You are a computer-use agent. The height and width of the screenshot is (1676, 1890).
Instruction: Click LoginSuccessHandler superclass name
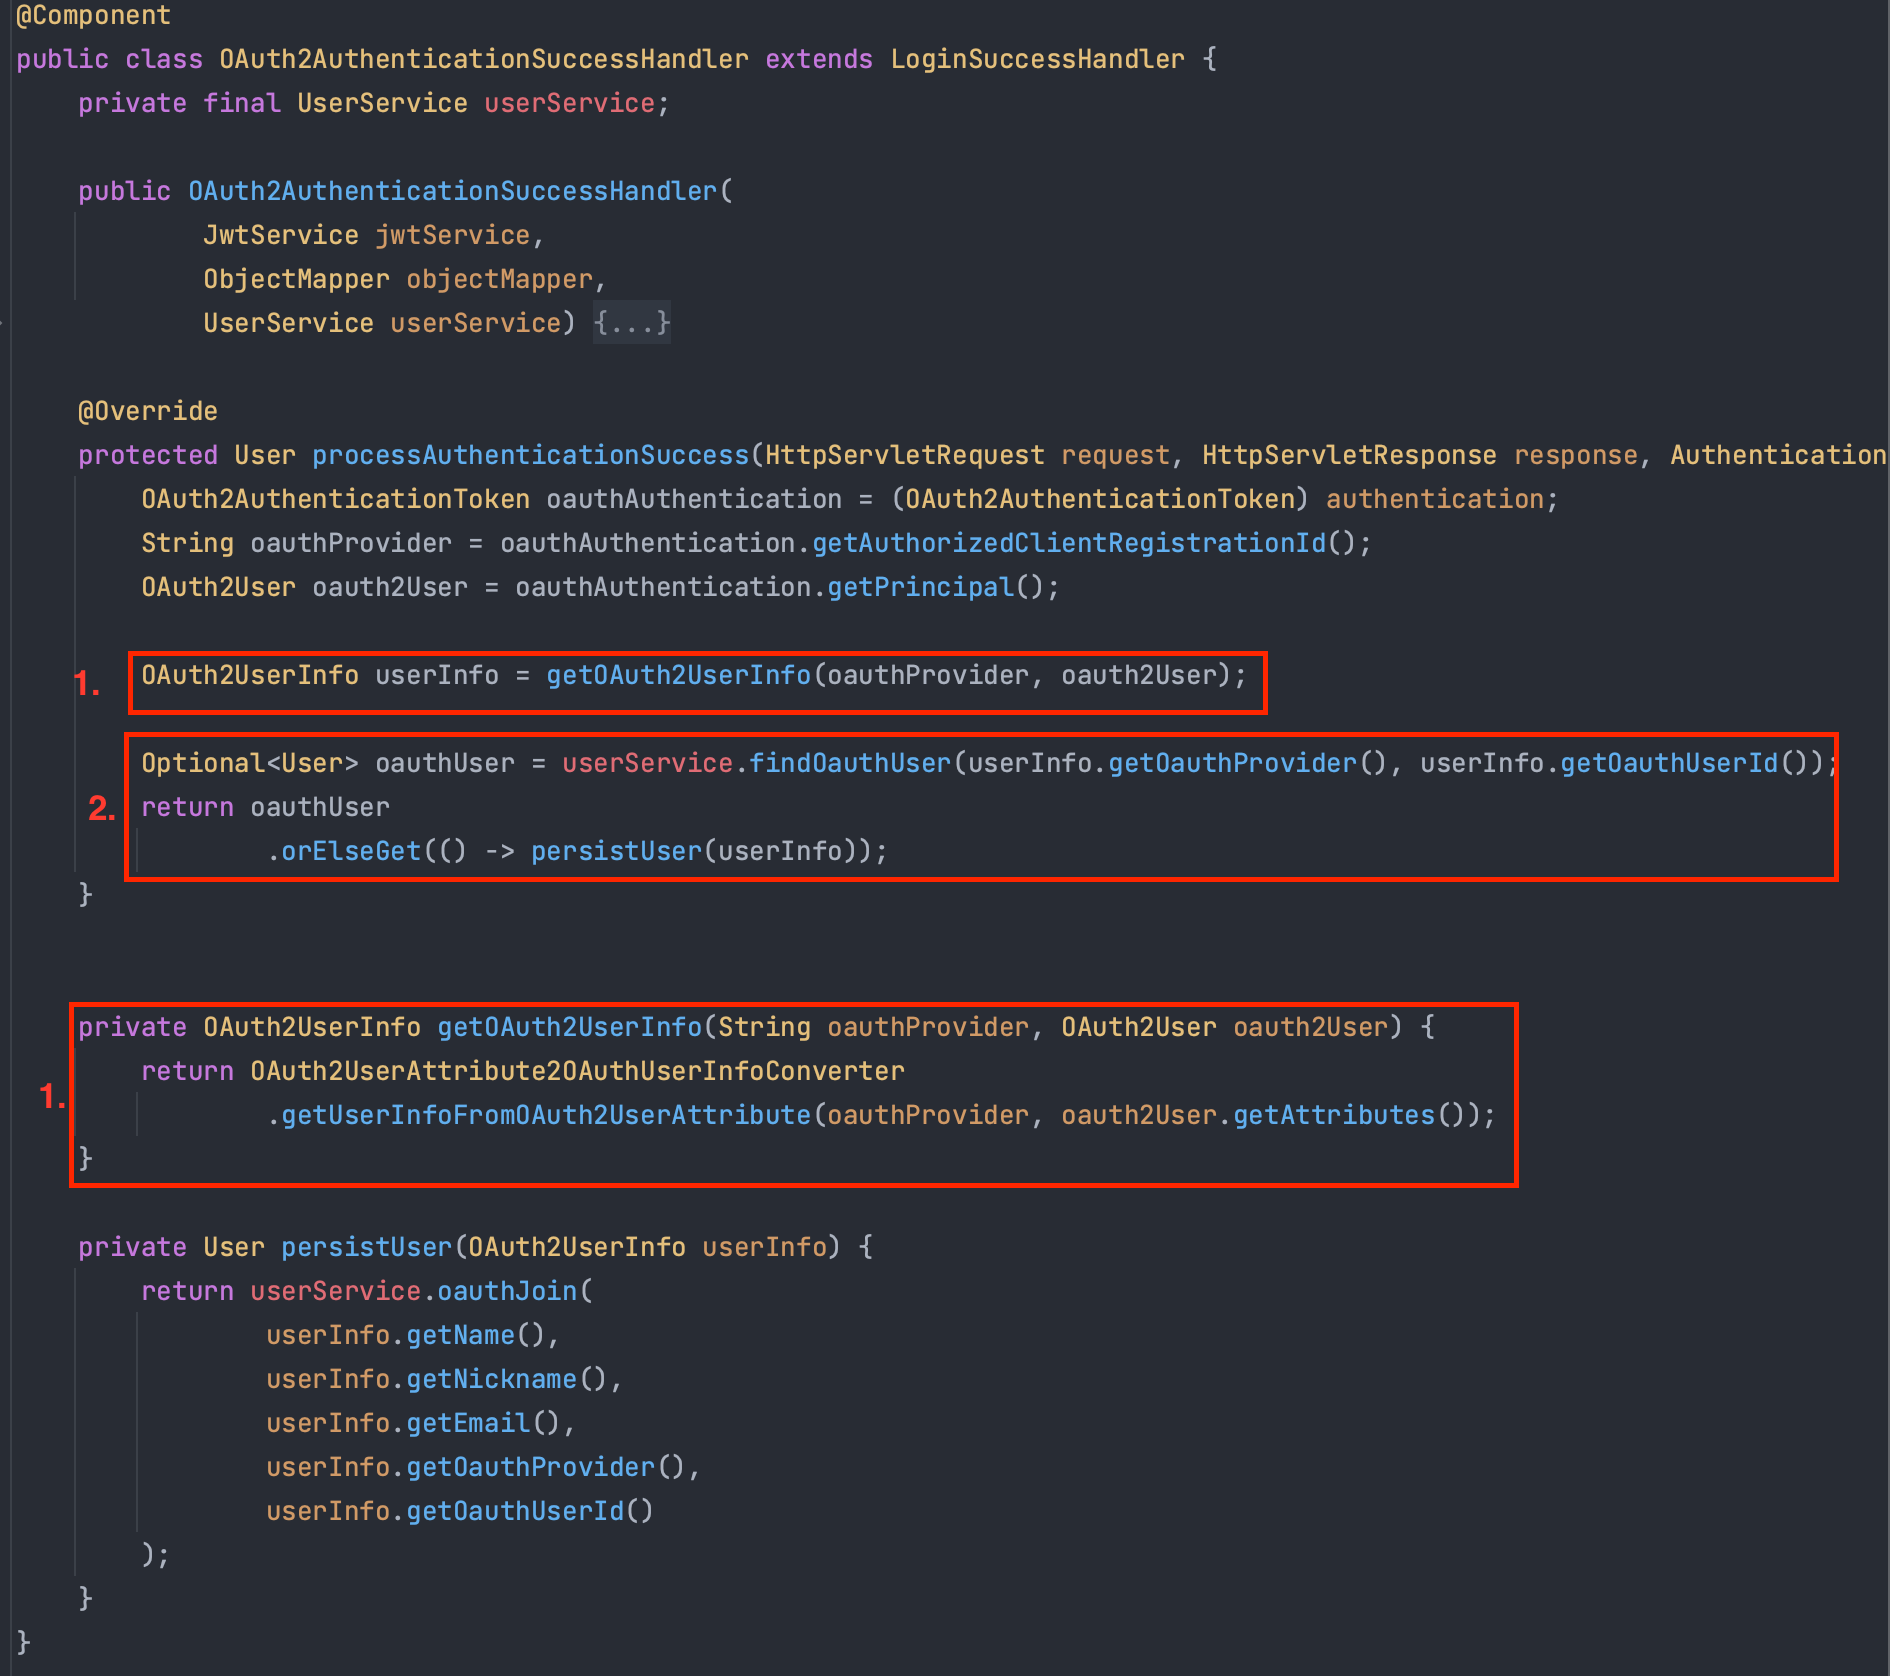pos(1037,59)
